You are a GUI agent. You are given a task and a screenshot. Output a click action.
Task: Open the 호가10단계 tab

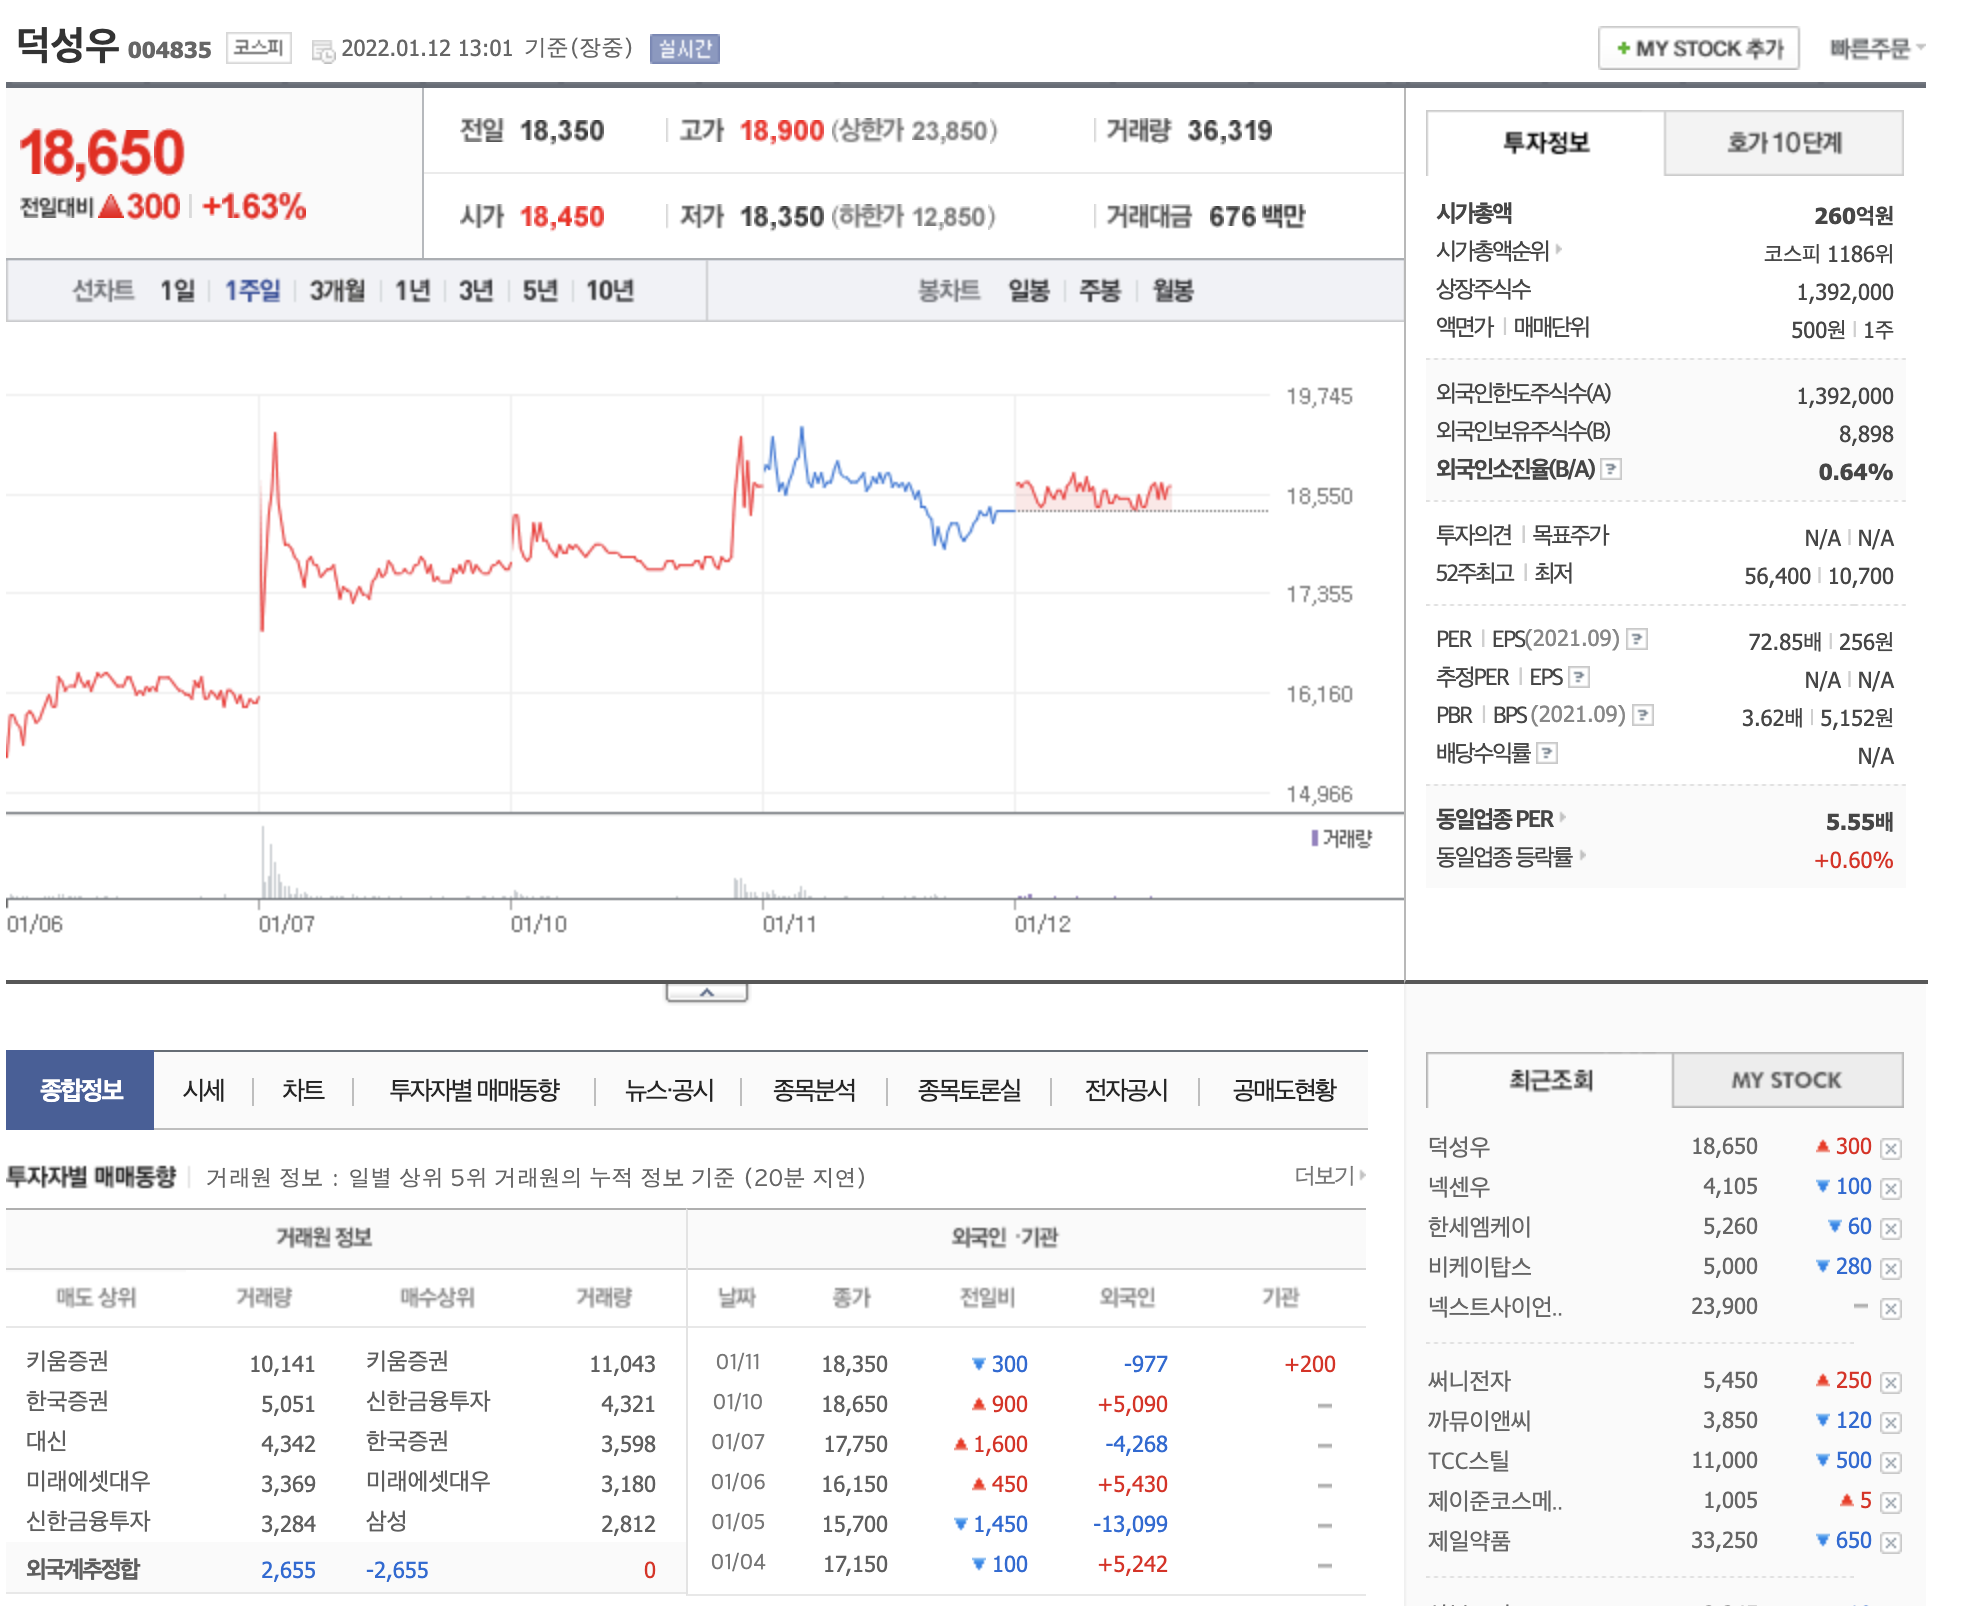tap(1783, 143)
